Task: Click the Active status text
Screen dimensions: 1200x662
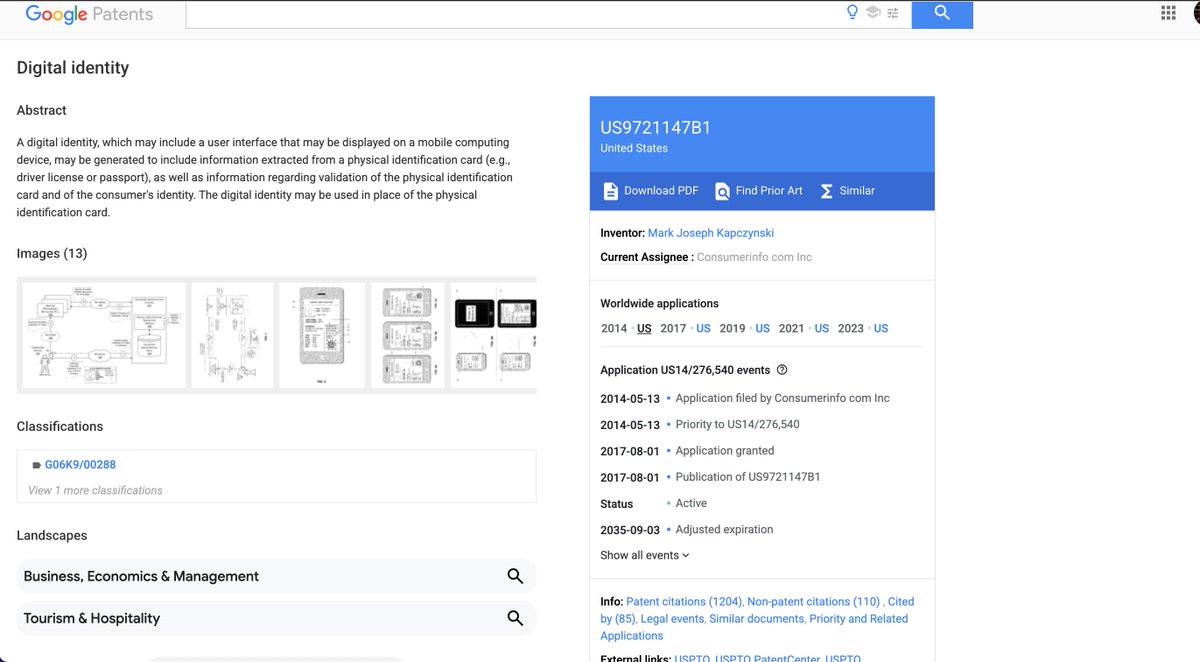Action: 691,503
